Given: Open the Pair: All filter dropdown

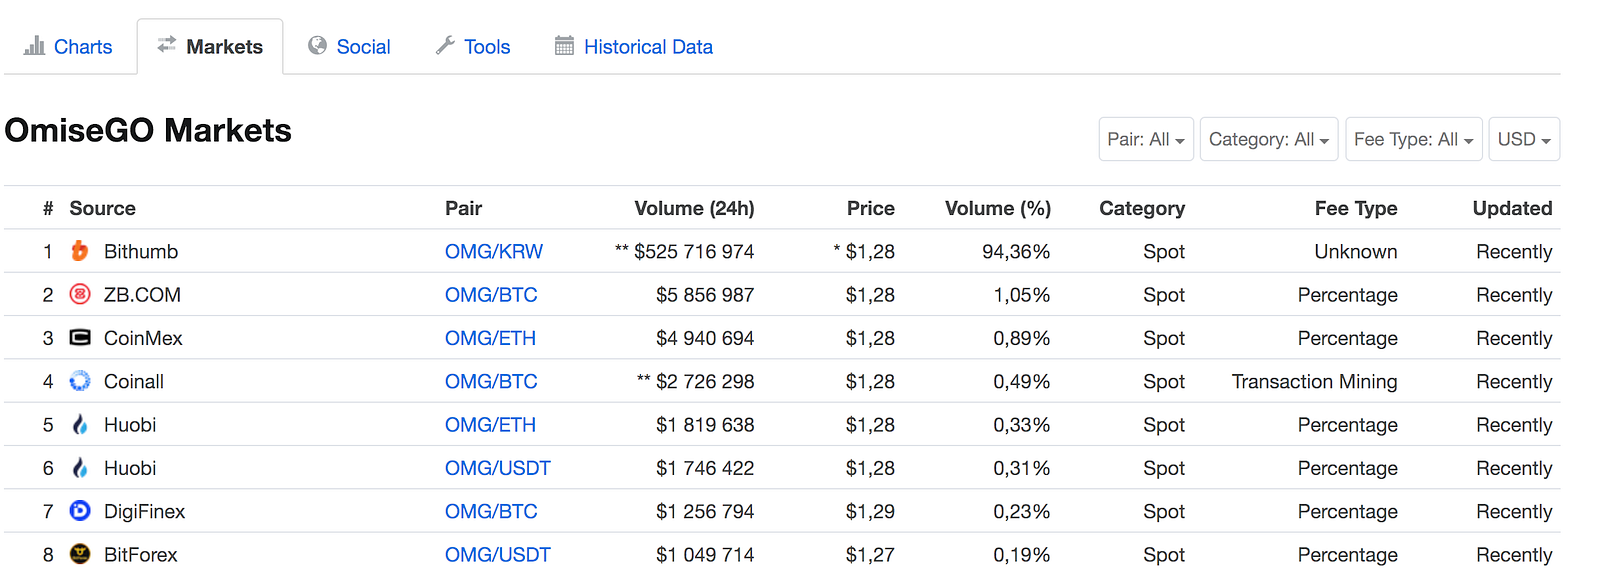Looking at the screenshot, I should tap(1146, 139).
